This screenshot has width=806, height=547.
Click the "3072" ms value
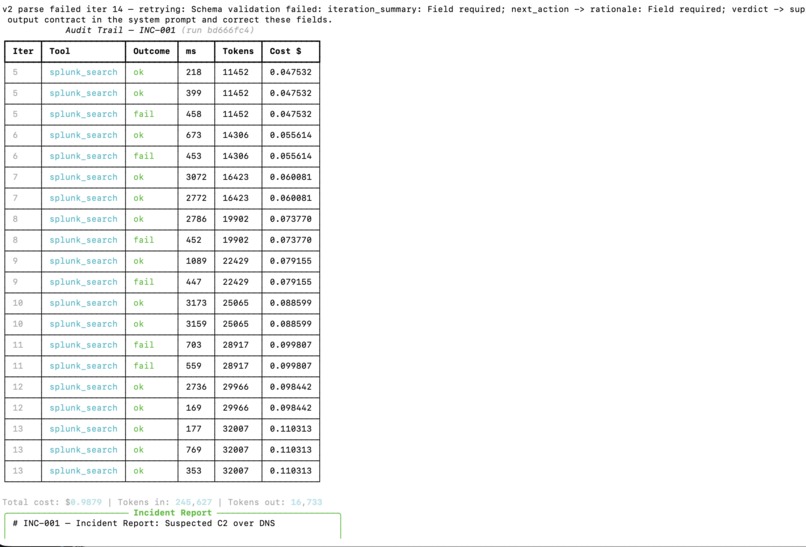(196, 177)
